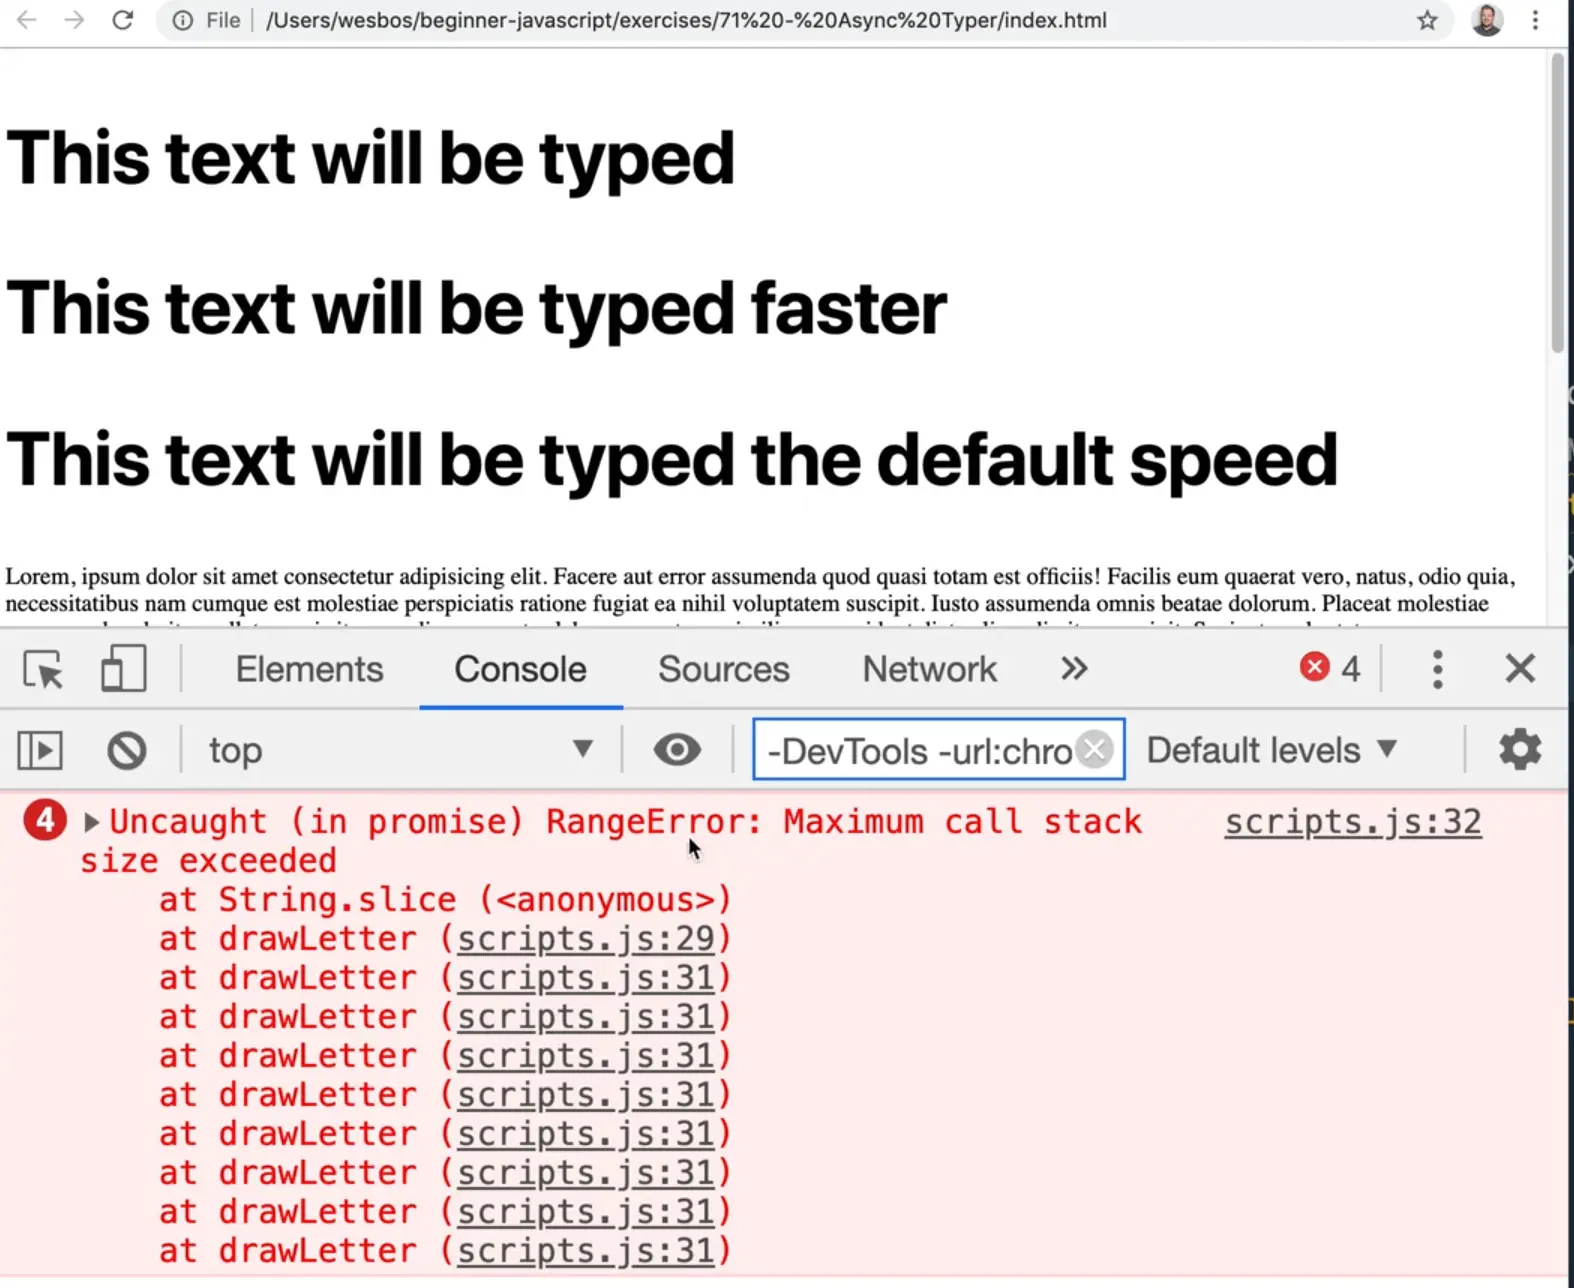This screenshot has width=1574, height=1288.
Task: Open the DevTools three-dot customize menu
Action: [x=1437, y=669]
